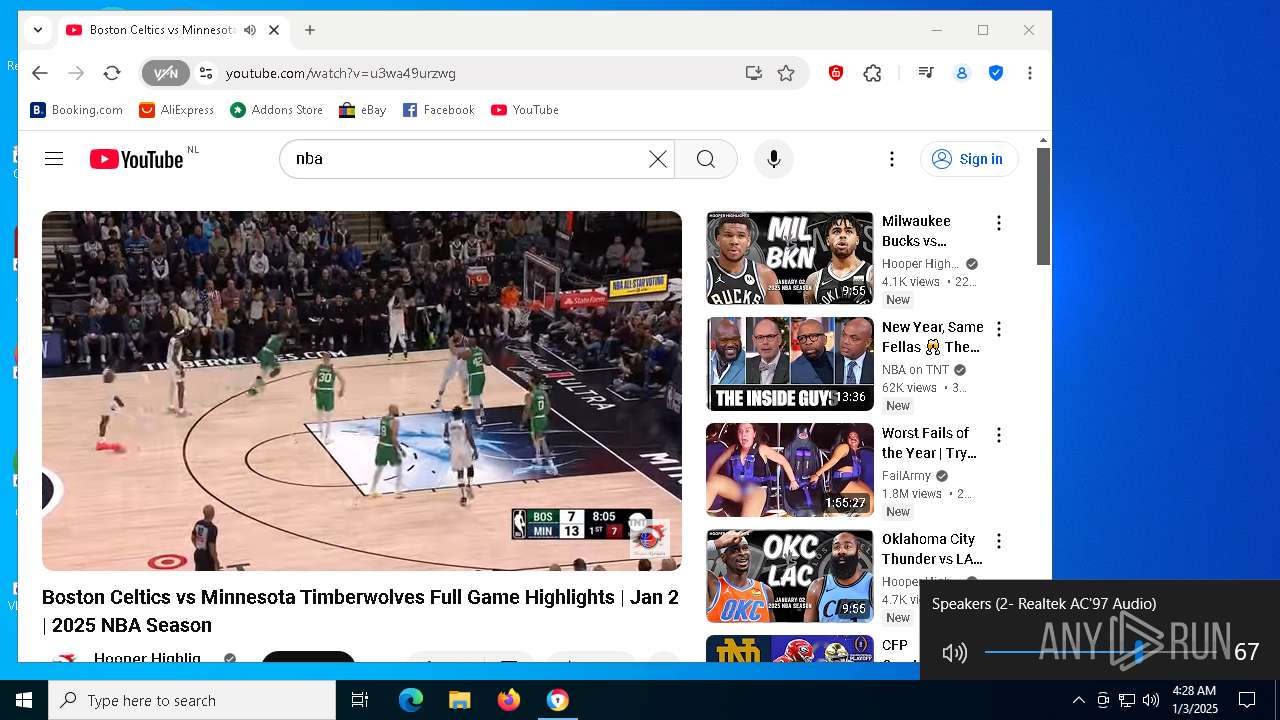Open FailArmy channel name
The height and width of the screenshot is (720, 1280).
point(907,476)
